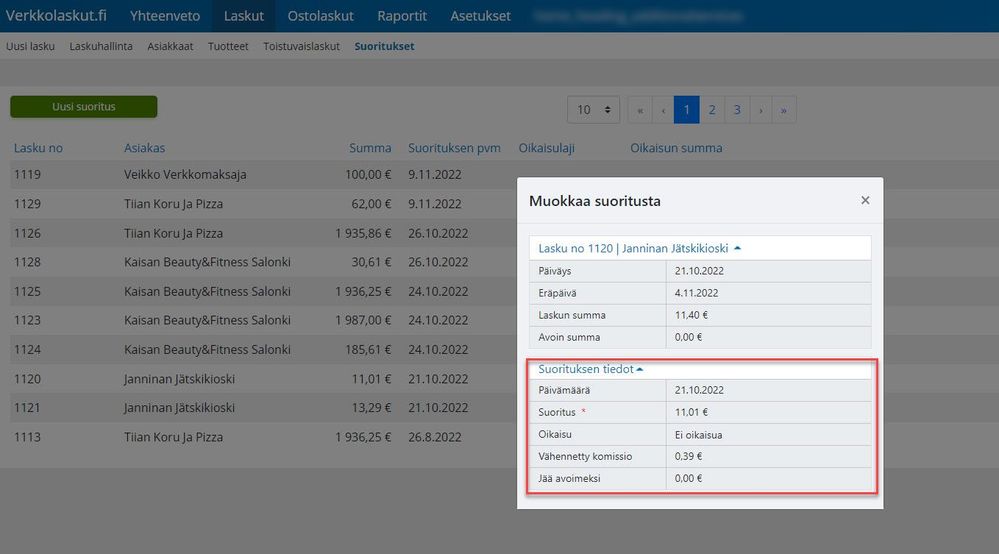
Task: Open the Asetukset menu
Action: (480, 16)
